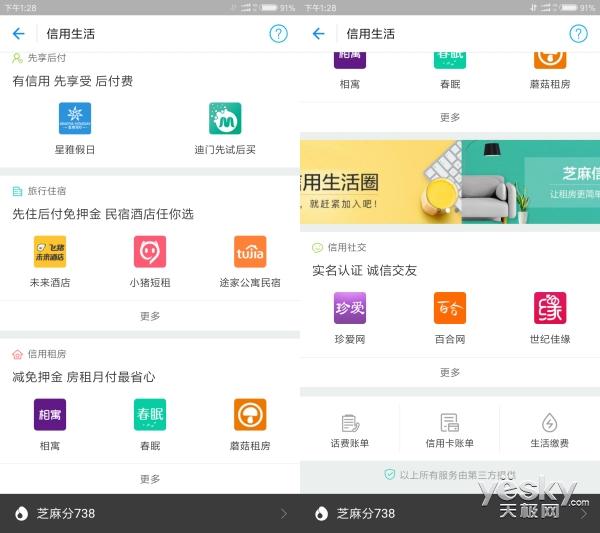
Task: Open 芝麻分738 bar on right screen
Action: [x=450, y=513]
